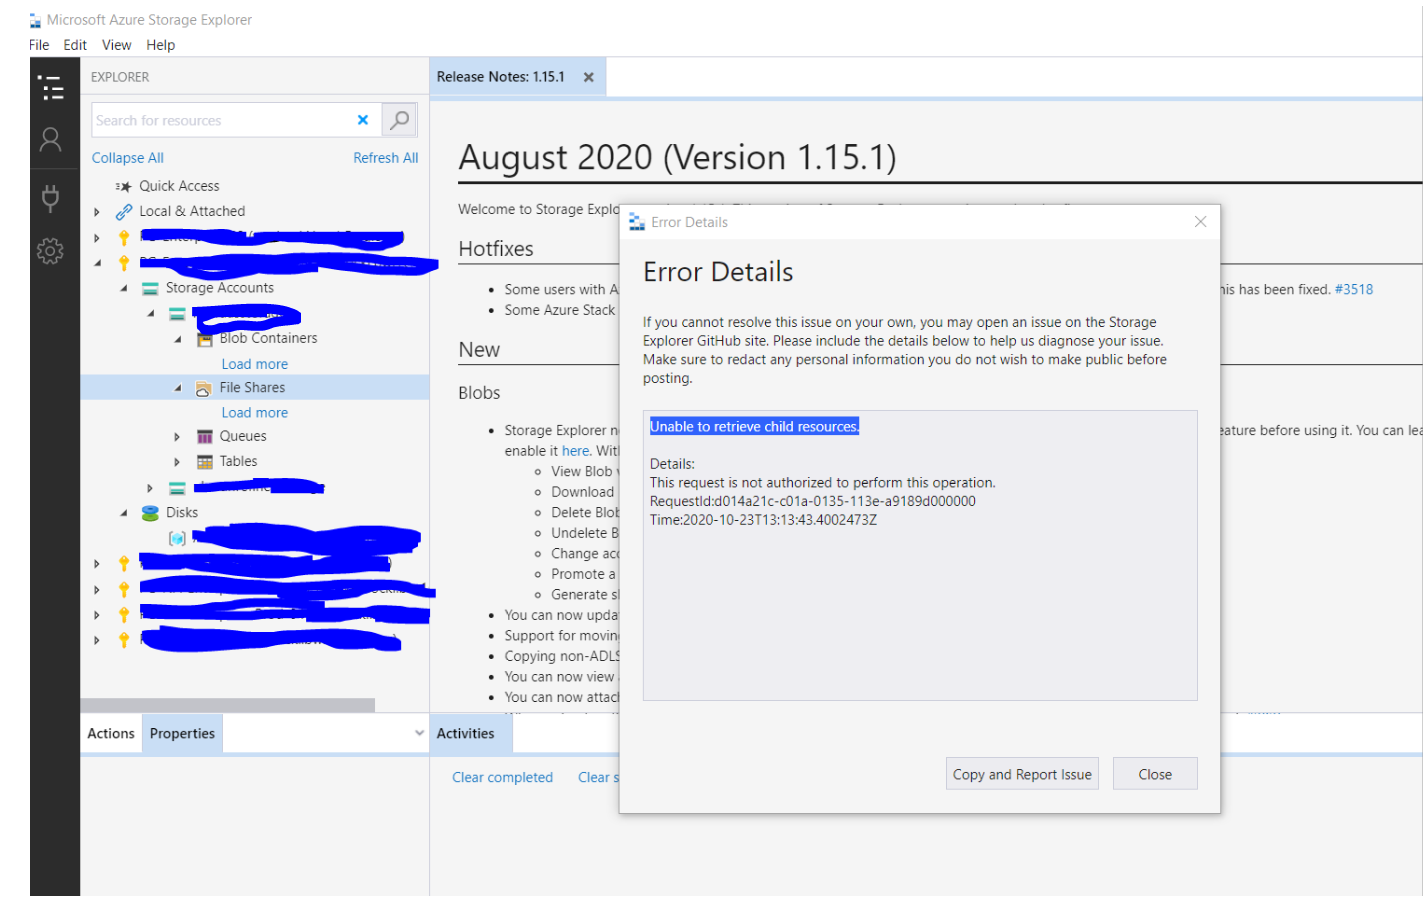
Task: Click the Refresh All link
Action: [x=386, y=157]
